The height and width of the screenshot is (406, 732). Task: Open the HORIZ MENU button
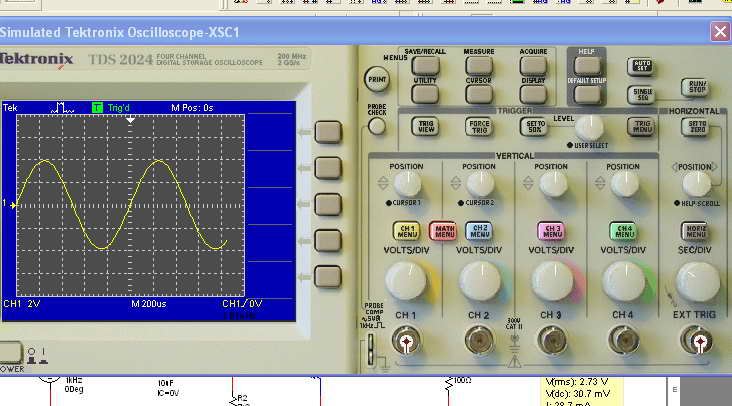click(696, 231)
